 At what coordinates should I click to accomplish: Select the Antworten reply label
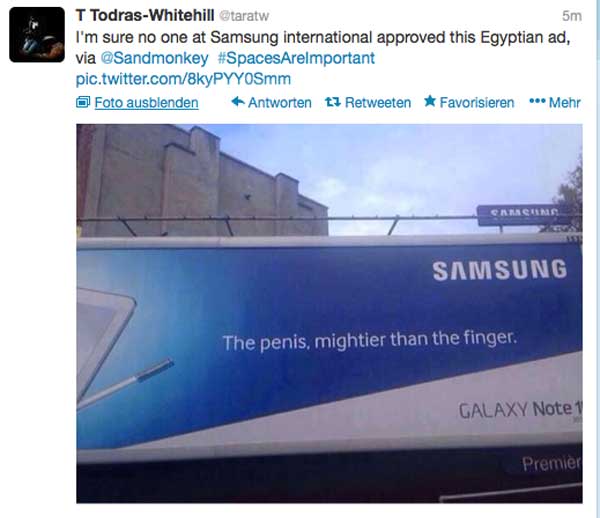coord(280,103)
